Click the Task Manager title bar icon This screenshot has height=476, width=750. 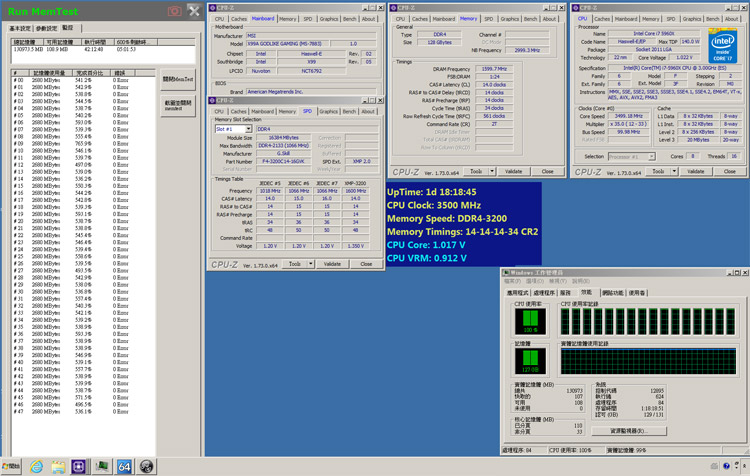point(506,273)
